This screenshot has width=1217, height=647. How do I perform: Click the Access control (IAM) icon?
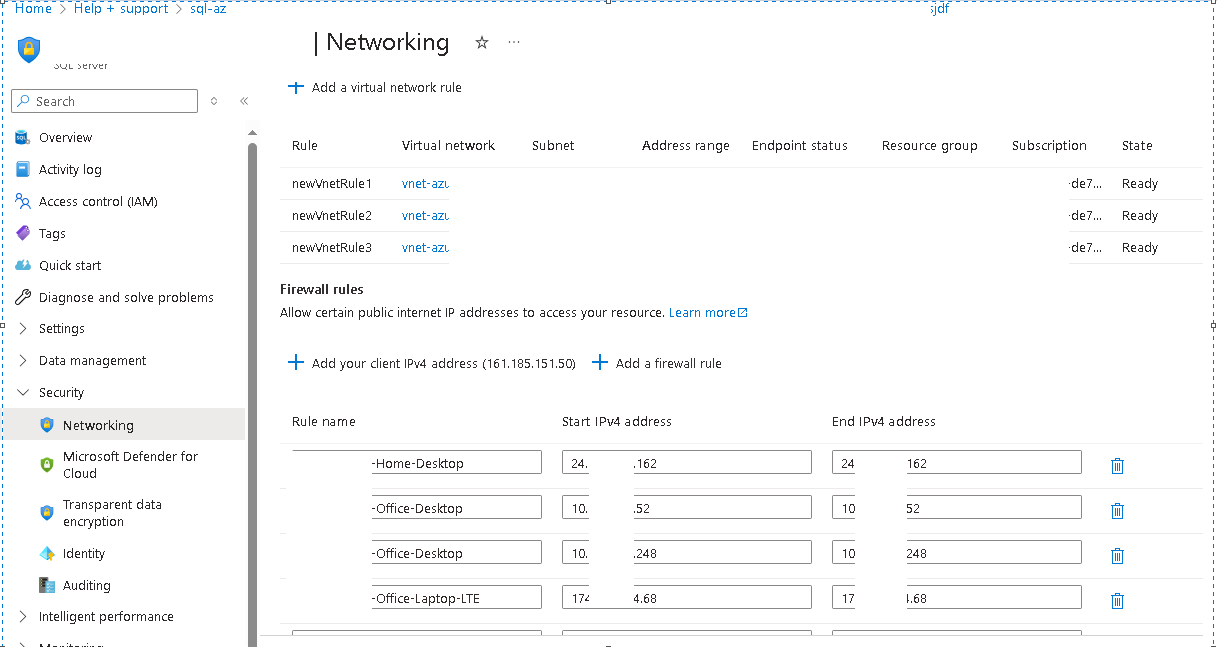23,201
